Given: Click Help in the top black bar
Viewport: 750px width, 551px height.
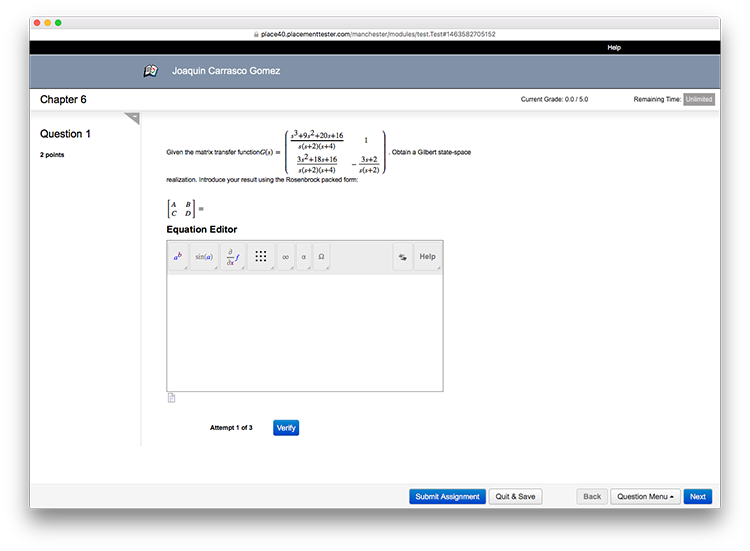Looking at the screenshot, I should (614, 47).
